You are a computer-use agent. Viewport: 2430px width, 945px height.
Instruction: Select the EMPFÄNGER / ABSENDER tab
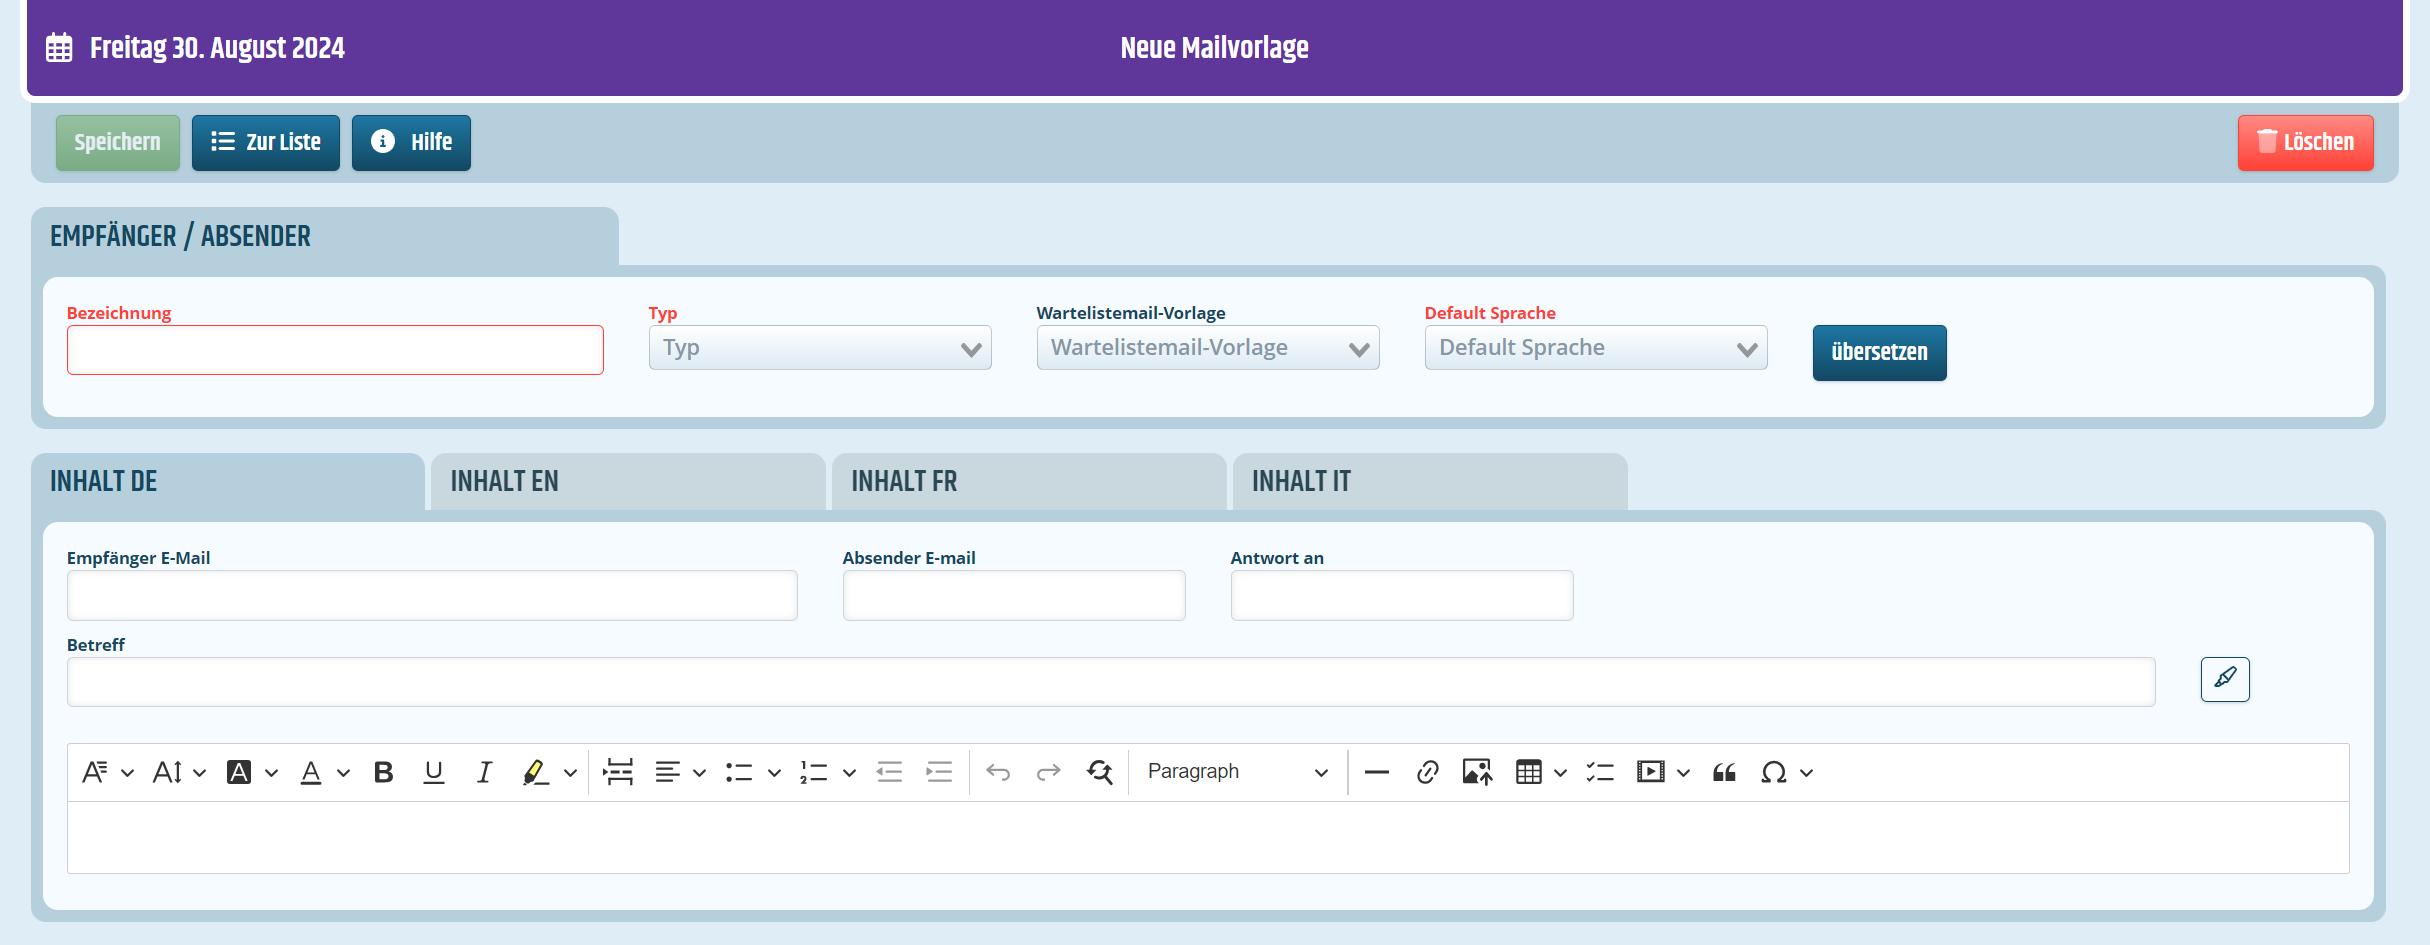click(x=325, y=237)
